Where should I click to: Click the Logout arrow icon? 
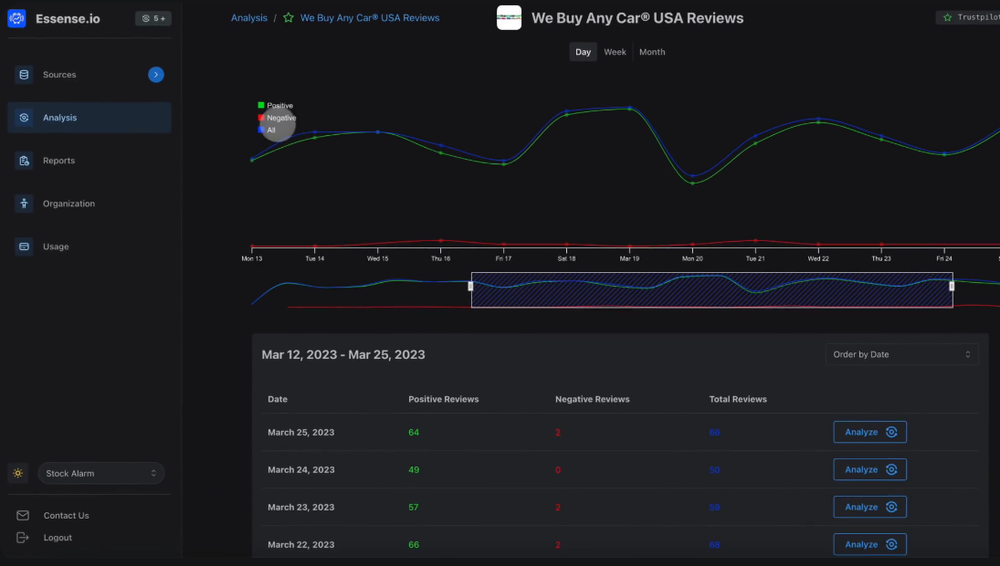pyautogui.click(x=22, y=537)
